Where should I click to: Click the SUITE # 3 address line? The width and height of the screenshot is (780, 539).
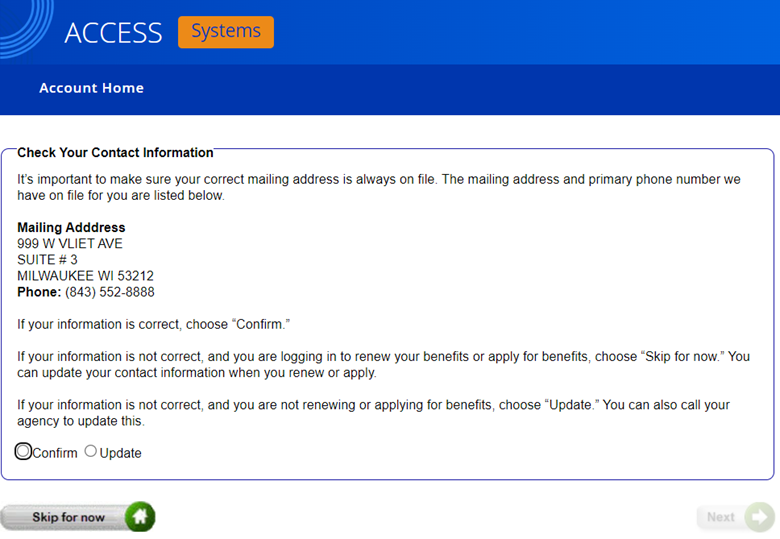(47, 260)
